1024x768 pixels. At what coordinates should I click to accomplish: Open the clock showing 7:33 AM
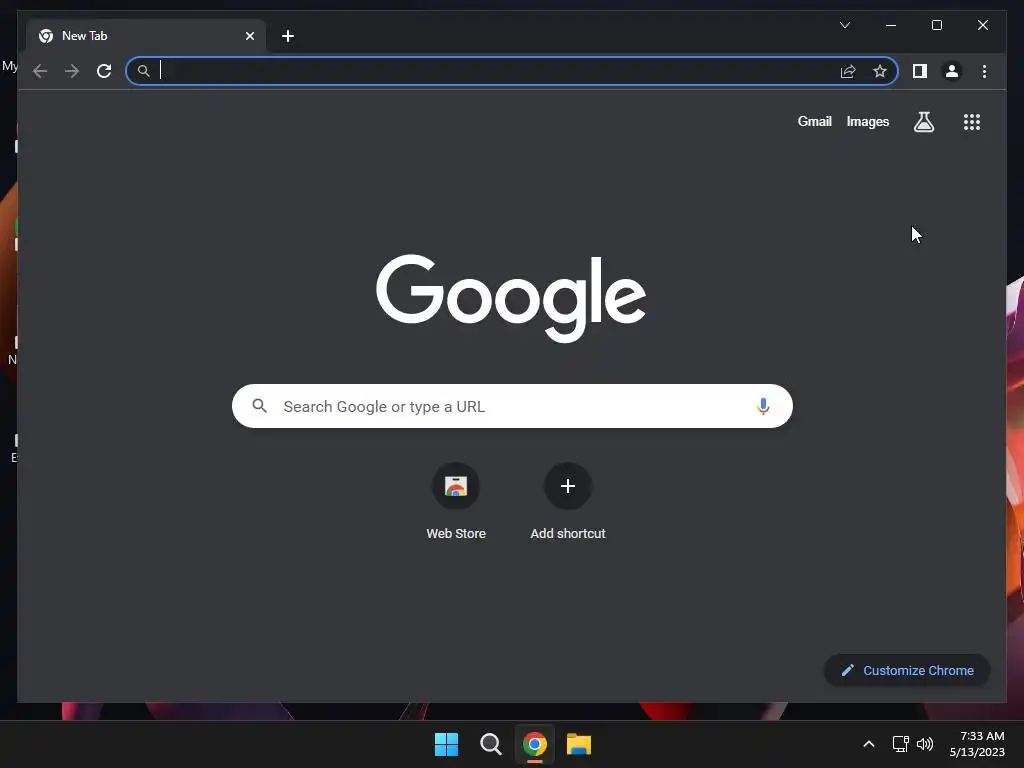tap(978, 744)
